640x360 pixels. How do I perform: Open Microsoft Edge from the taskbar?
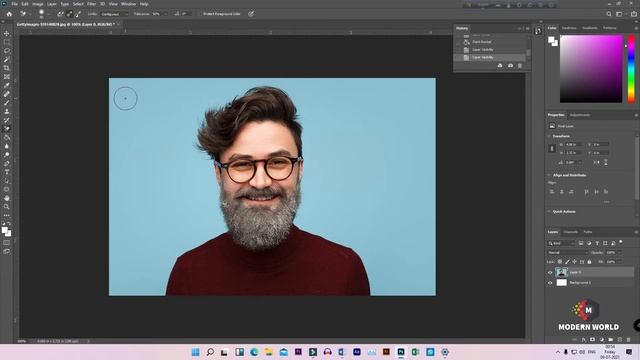pos(254,352)
